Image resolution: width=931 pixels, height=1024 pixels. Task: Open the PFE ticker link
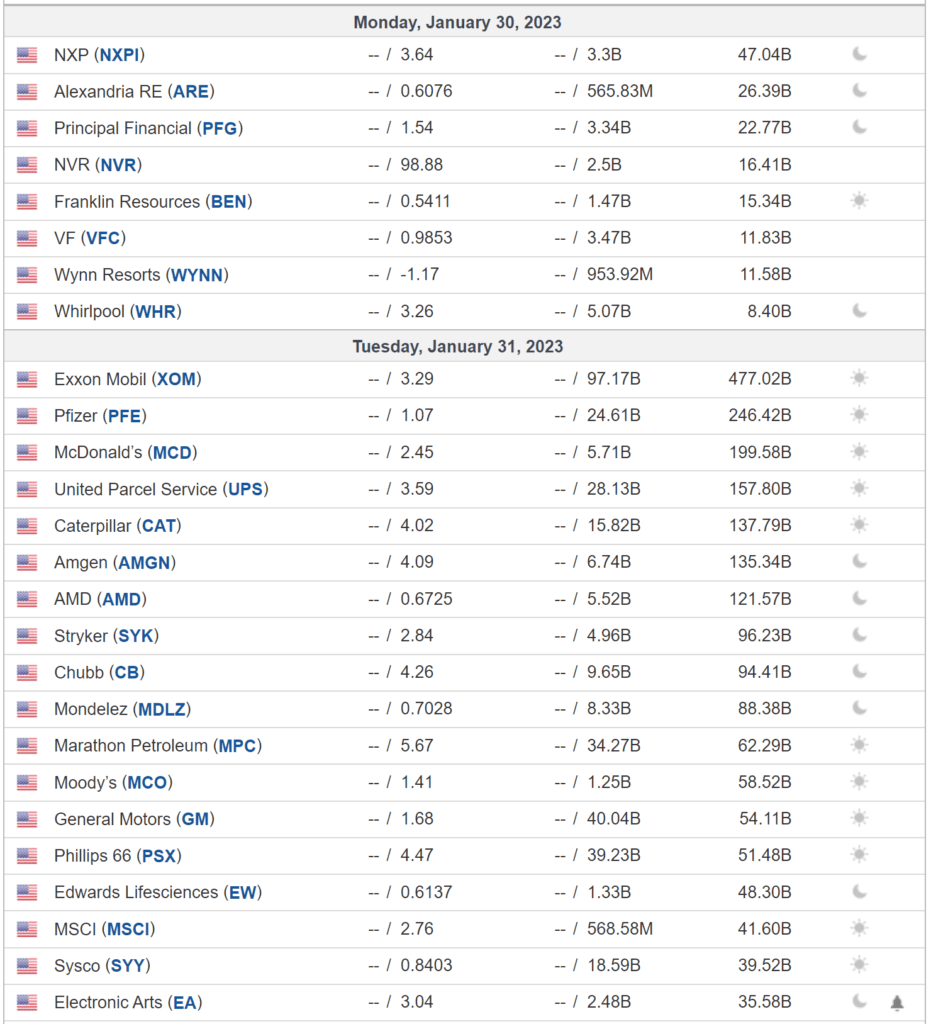pyautogui.click(x=125, y=415)
